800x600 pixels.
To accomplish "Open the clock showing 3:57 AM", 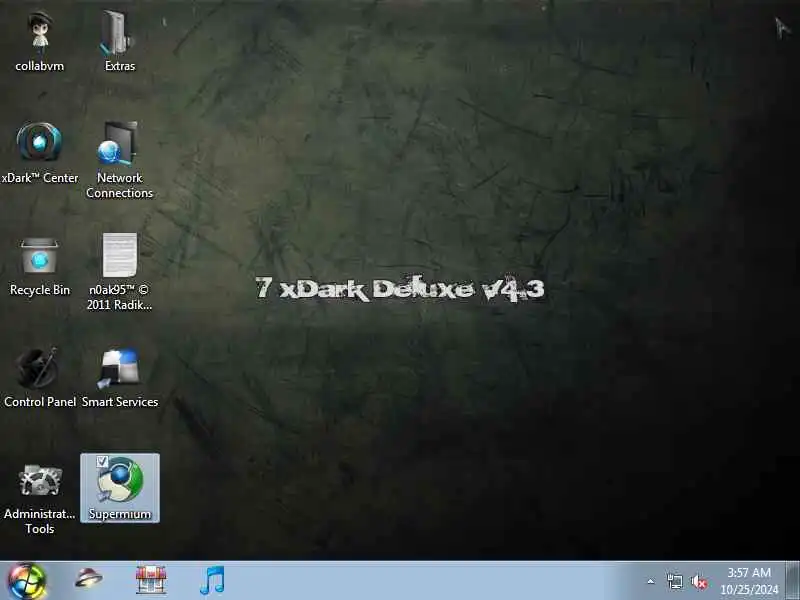I will (749, 581).
